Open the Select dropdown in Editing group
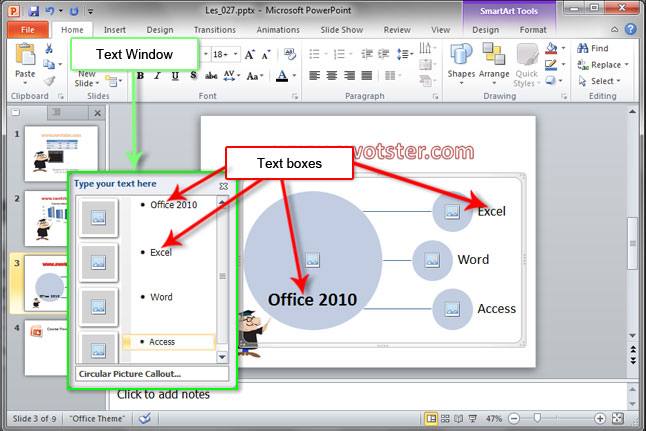This screenshot has height=431, width=646. tap(599, 81)
